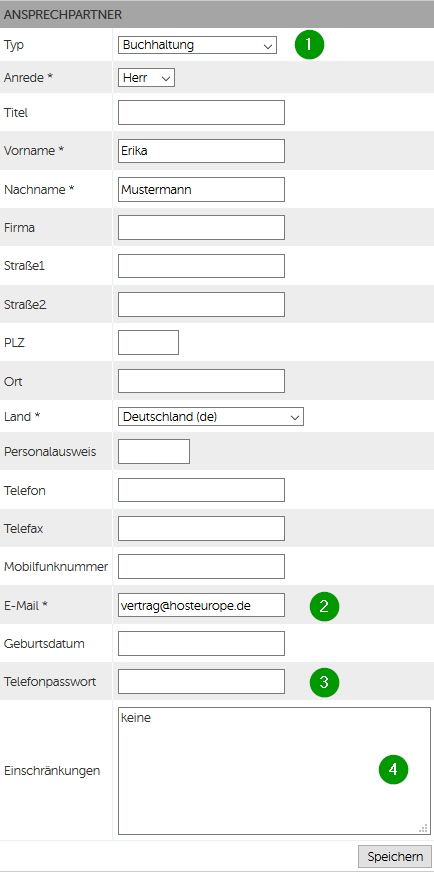This screenshot has height=873, width=434.
Task: Select the Firma text field
Action: pyautogui.click(x=201, y=228)
